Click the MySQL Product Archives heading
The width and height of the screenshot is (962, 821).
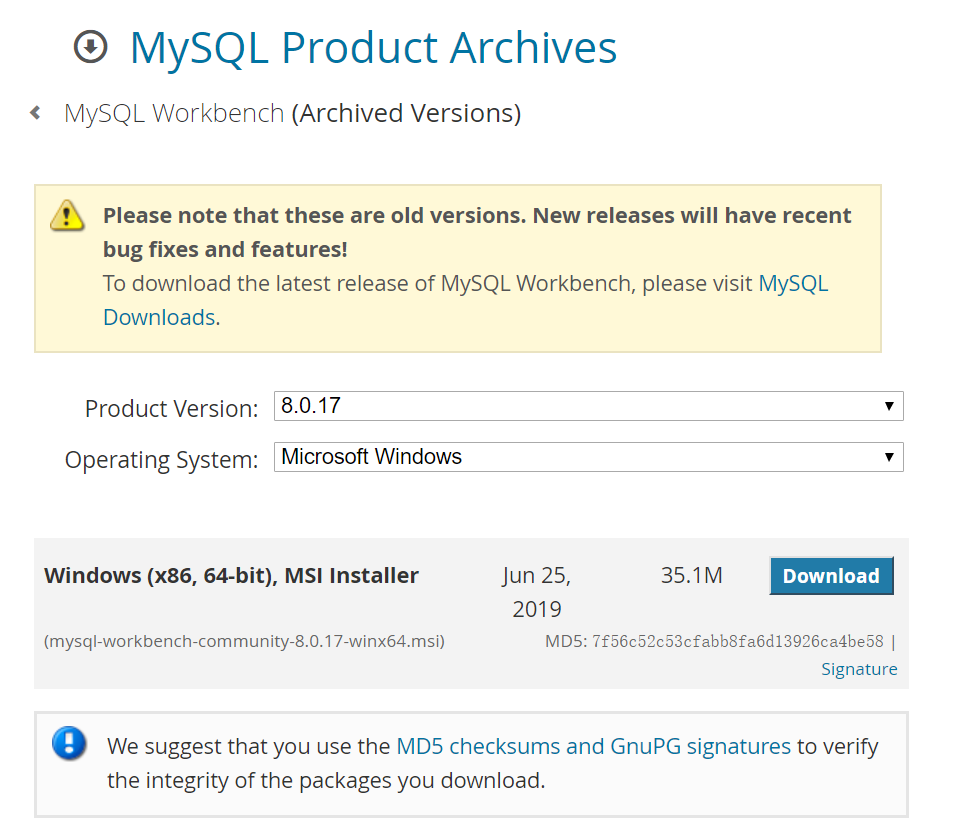point(373,48)
